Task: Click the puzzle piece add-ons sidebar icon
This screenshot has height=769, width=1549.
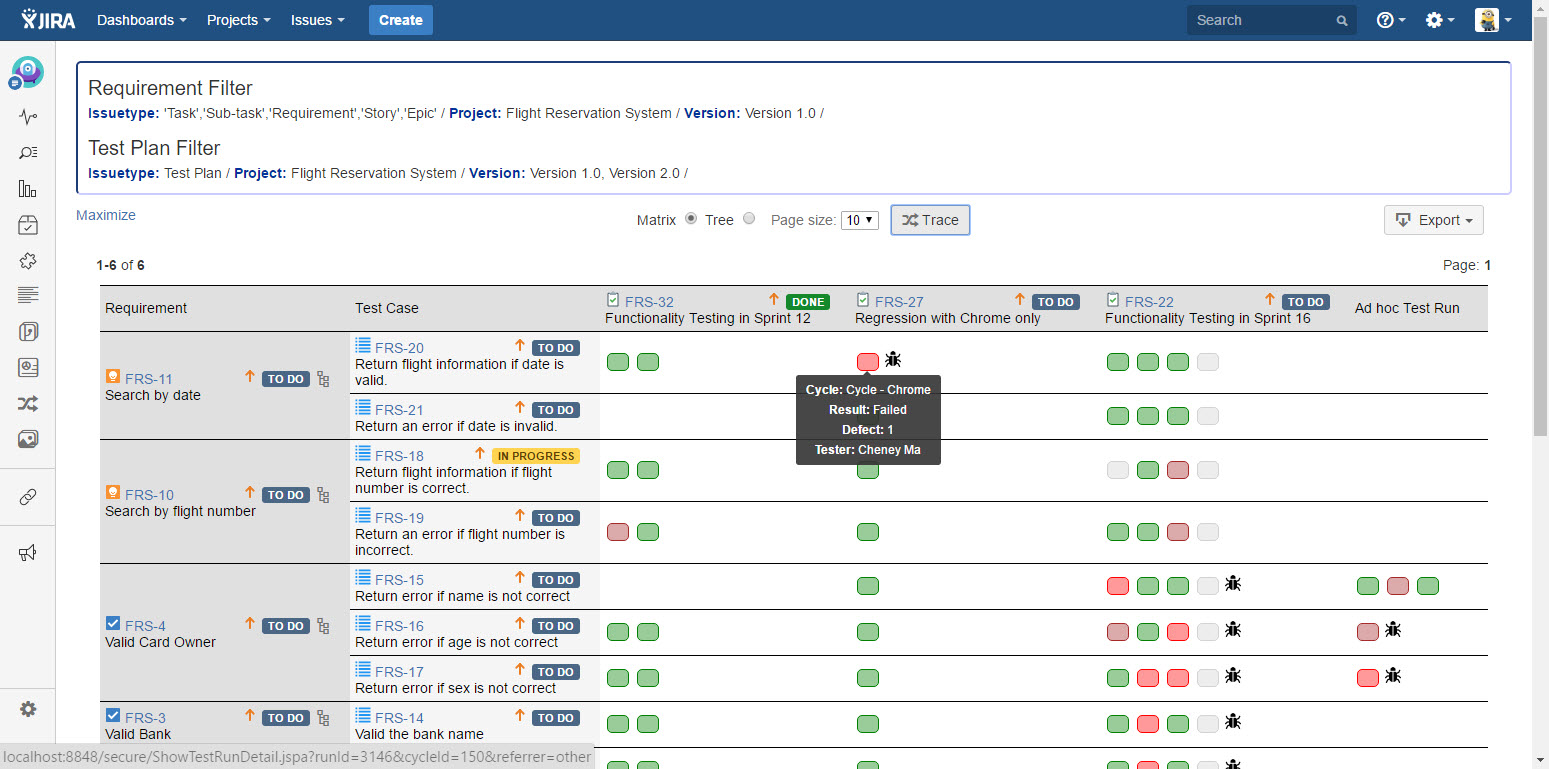Action: click(x=28, y=261)
